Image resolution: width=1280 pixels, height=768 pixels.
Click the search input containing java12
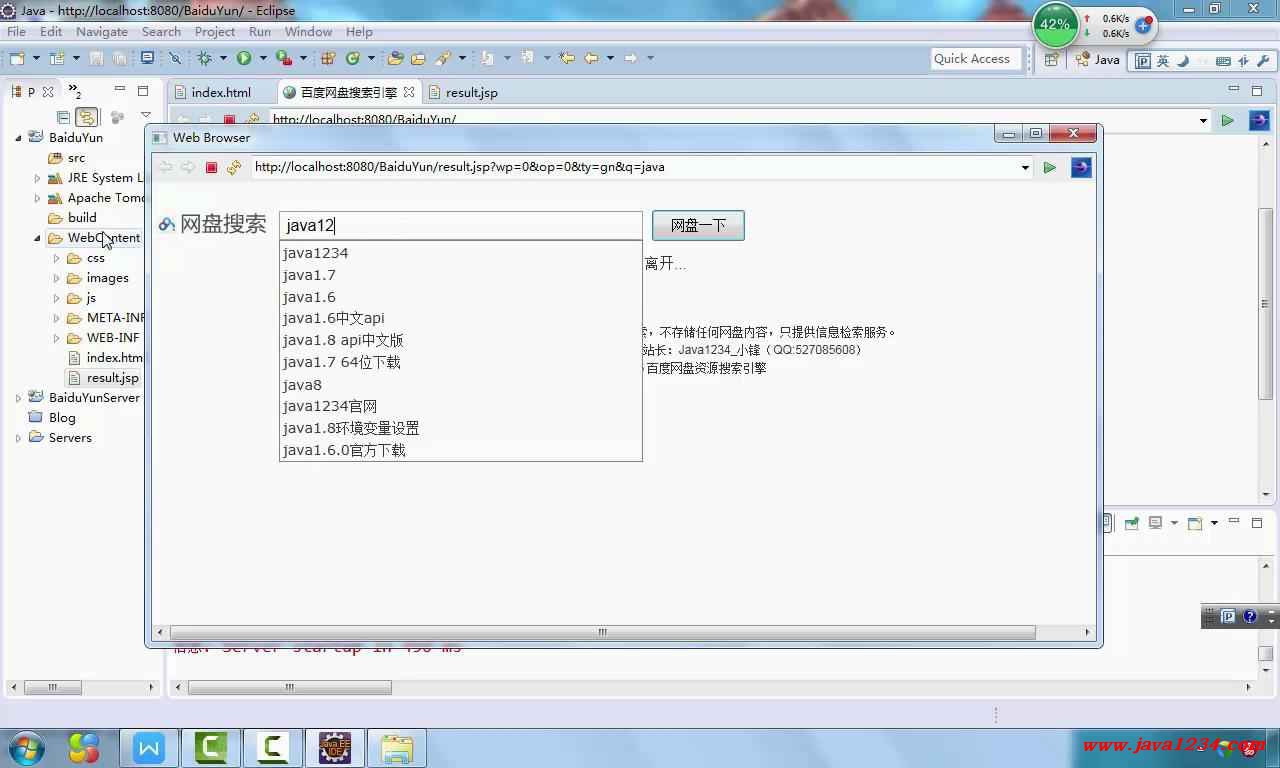coord(460,226)
